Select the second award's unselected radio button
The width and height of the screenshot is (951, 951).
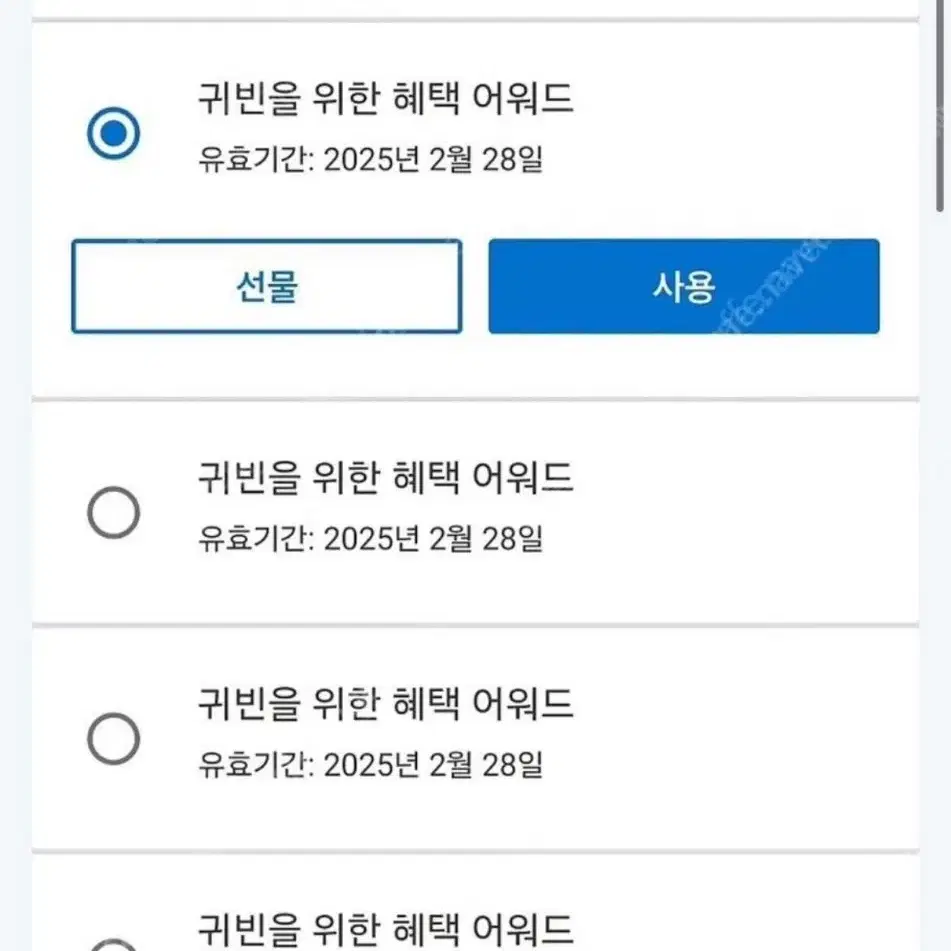tap(113, 512)
